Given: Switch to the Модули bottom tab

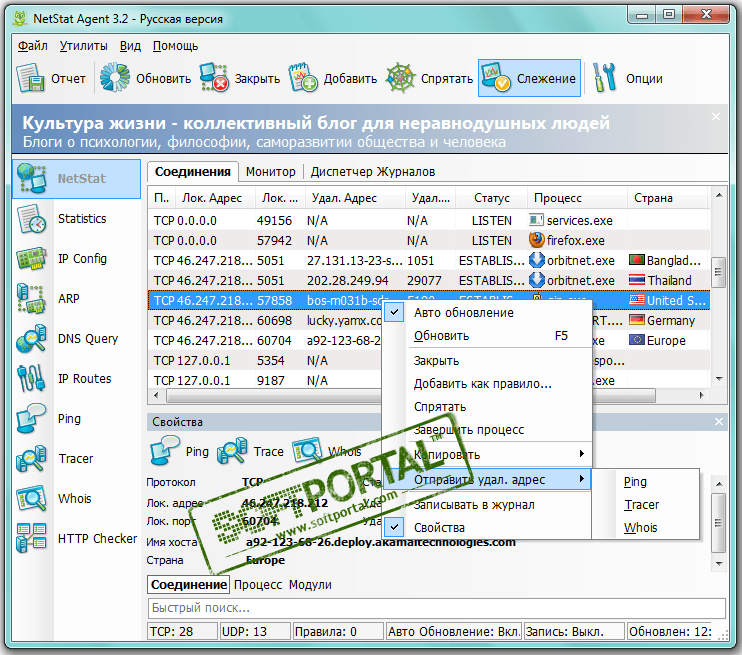Looking at the screenshot, I should tap(310, 585).
